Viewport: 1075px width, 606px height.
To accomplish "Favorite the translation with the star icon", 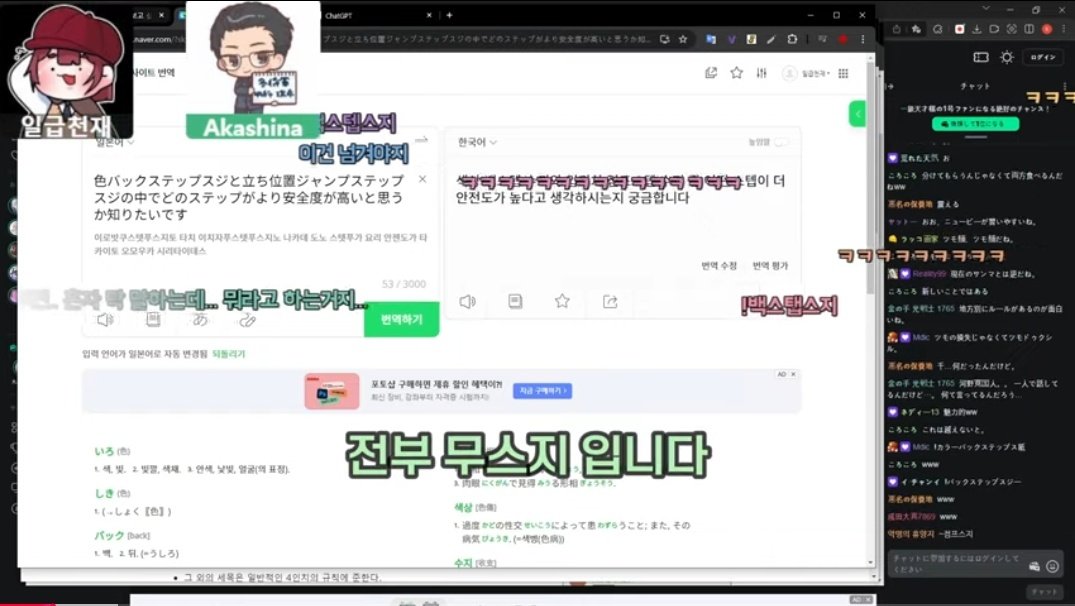I will [x=562, y=301].
